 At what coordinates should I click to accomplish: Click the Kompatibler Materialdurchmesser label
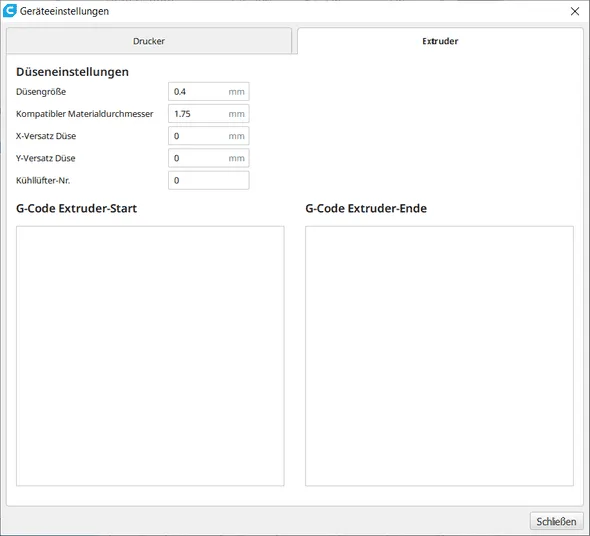85,114
